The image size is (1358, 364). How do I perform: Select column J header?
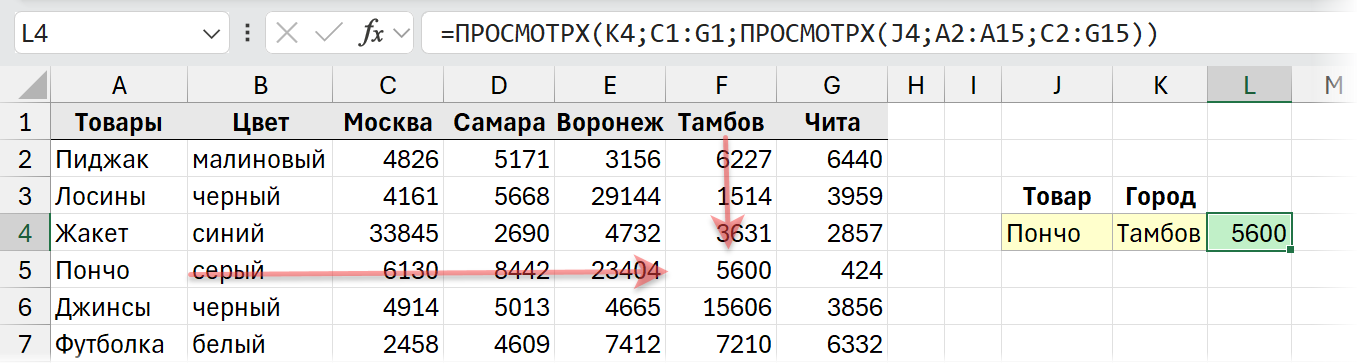pos(1056,86)
